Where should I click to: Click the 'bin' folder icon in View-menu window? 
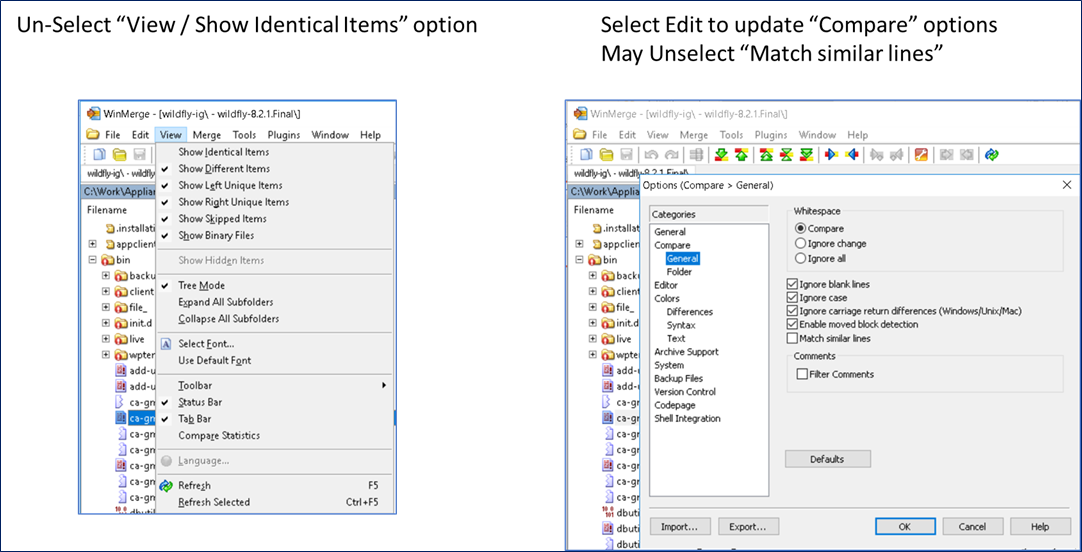(x=107, y=260)
